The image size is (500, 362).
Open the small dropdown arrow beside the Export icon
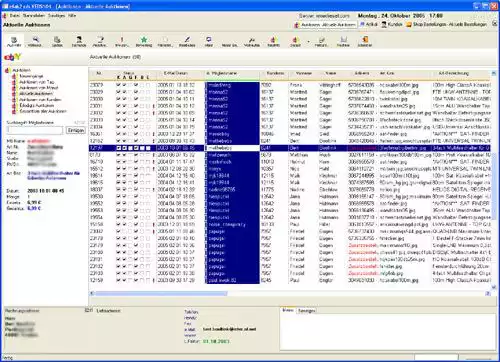pos(308,42)
